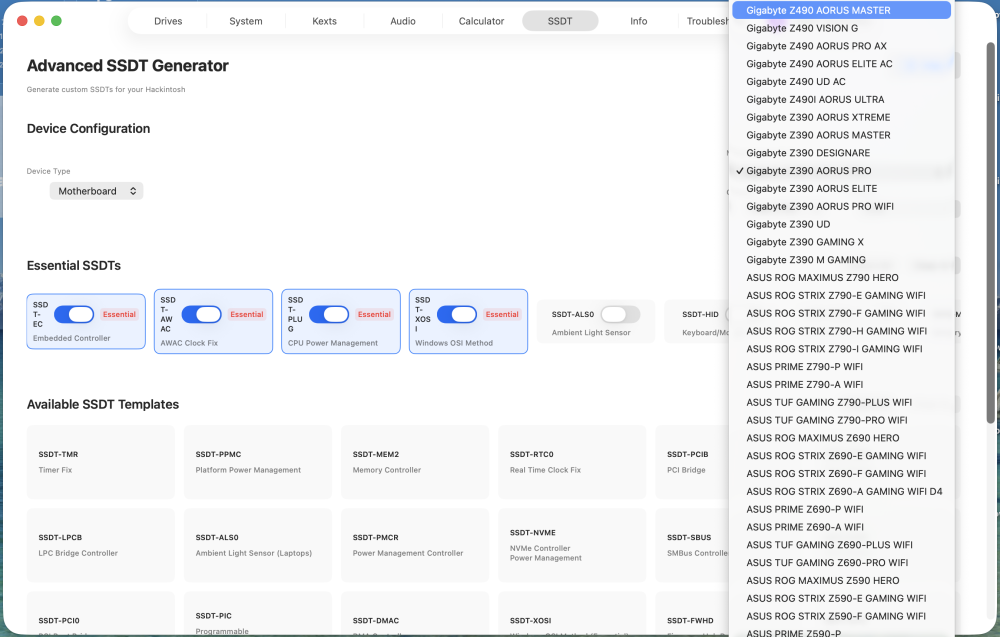Image resolution: width=1000 pixels, height=637 pixels.
Task: Choose ASUS ROG STRIX Z690-F GAMING WIFI
Action: pyautogui.click(x=841, y=474)
